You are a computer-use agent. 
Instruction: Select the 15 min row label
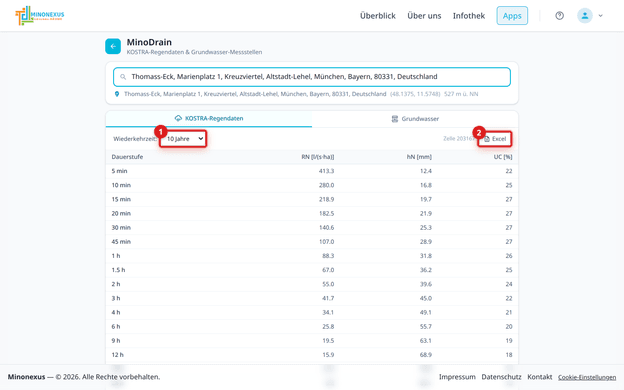[121, 199]
